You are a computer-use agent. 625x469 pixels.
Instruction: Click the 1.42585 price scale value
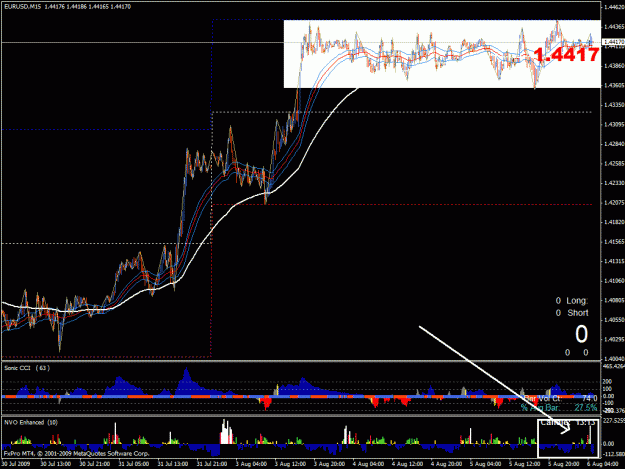point(614,163)
